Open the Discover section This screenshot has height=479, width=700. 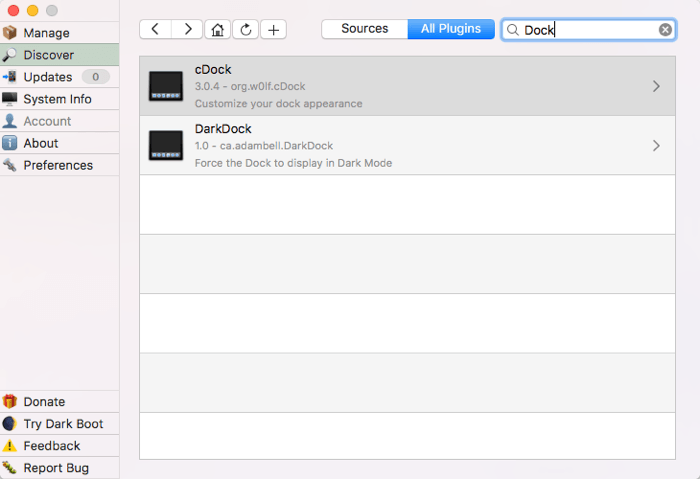pos(59,54)
